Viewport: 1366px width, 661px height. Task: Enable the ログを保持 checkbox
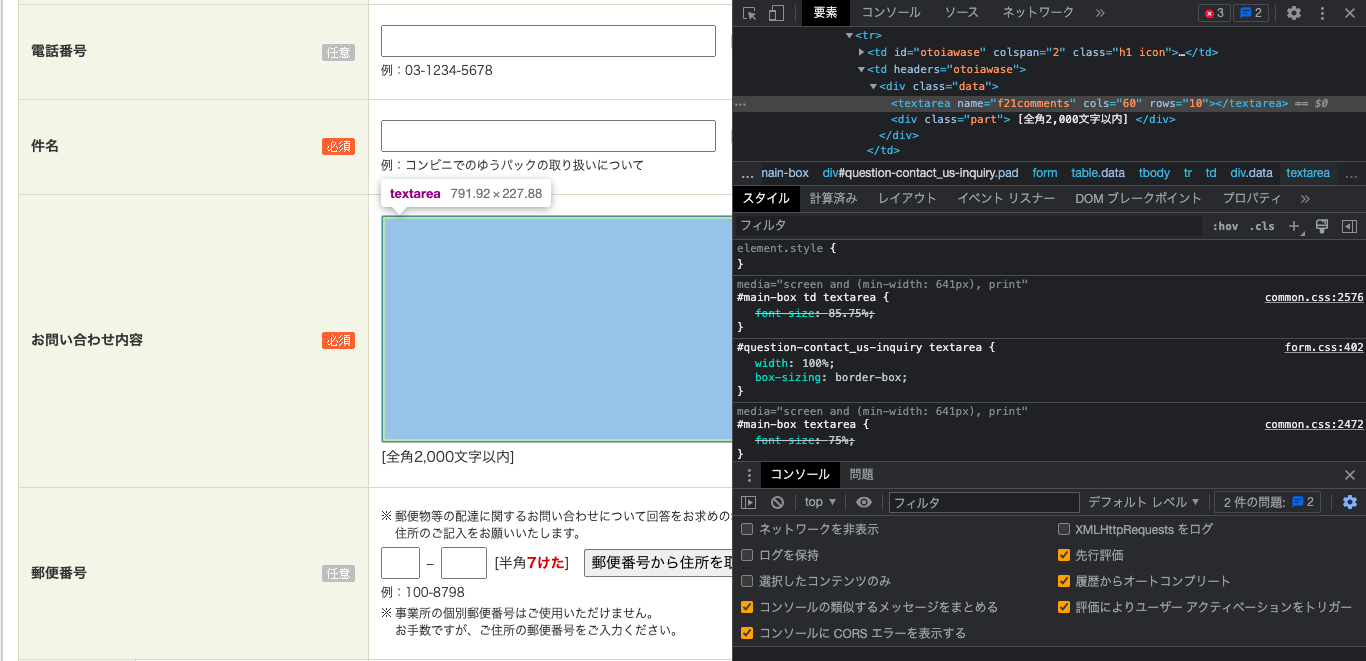[x=747, y=555]
